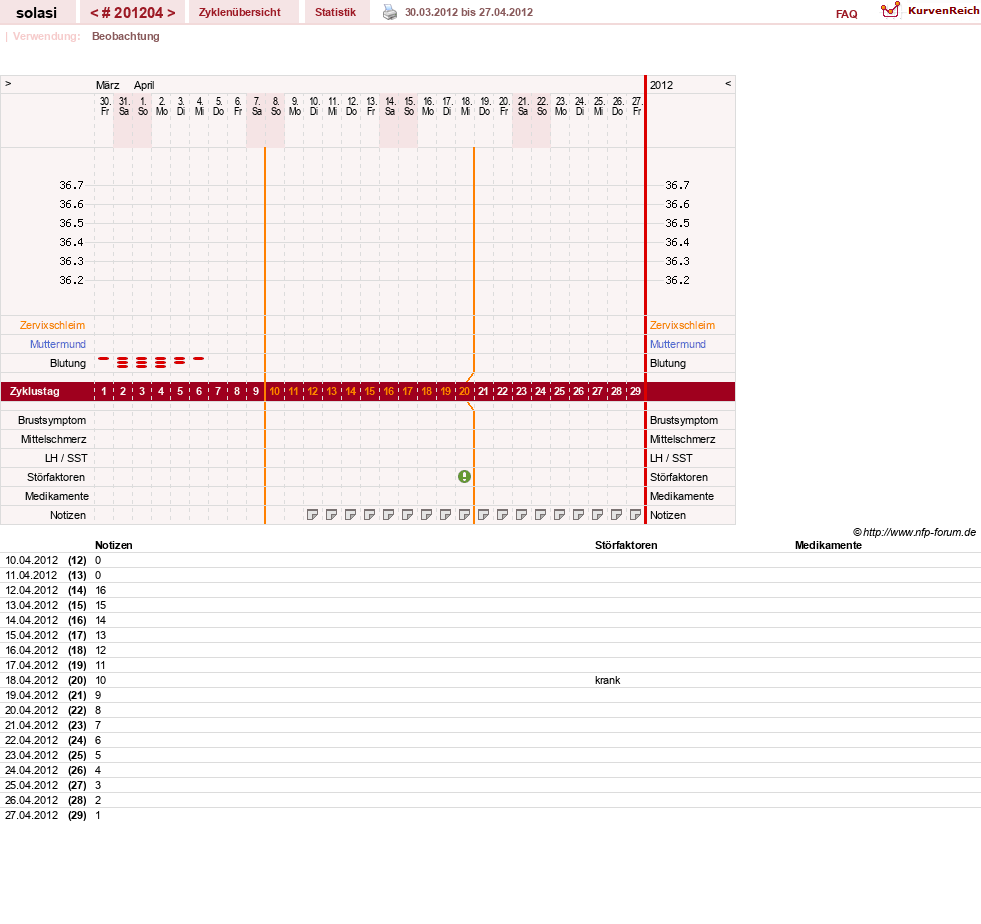Open note icon for 12. Do (cycle day 14)

click(350, 515)
